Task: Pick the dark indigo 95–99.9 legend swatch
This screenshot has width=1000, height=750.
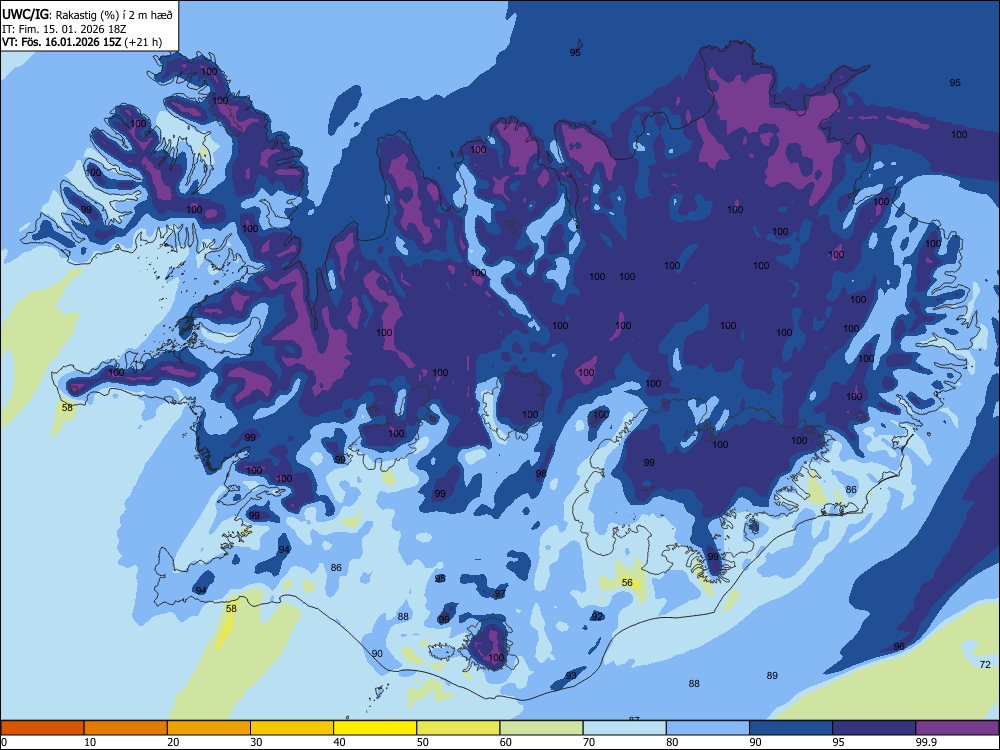Action: [x=874, y=728]
